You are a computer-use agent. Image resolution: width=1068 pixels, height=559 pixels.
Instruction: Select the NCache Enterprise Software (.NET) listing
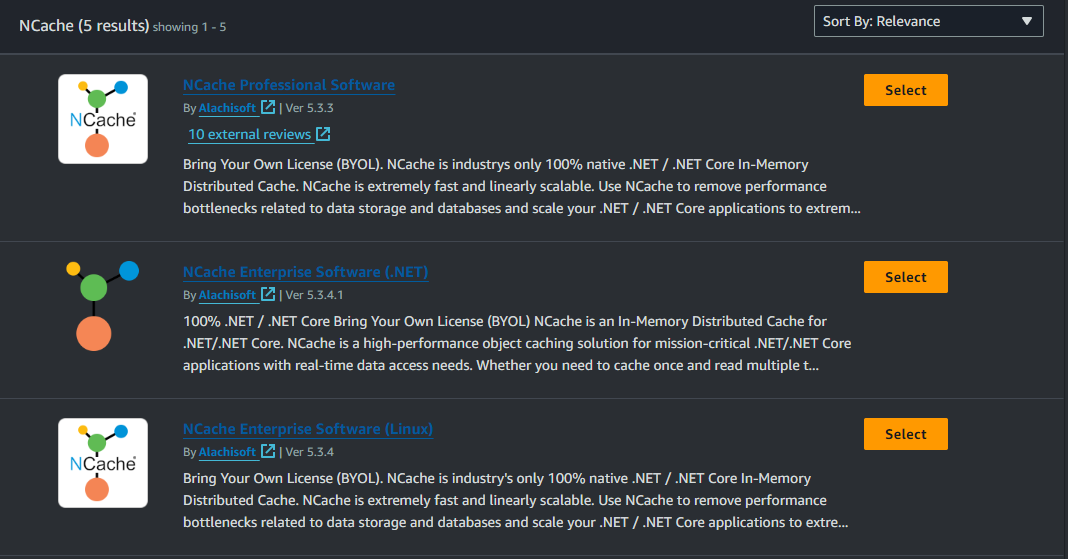(905, 277)
